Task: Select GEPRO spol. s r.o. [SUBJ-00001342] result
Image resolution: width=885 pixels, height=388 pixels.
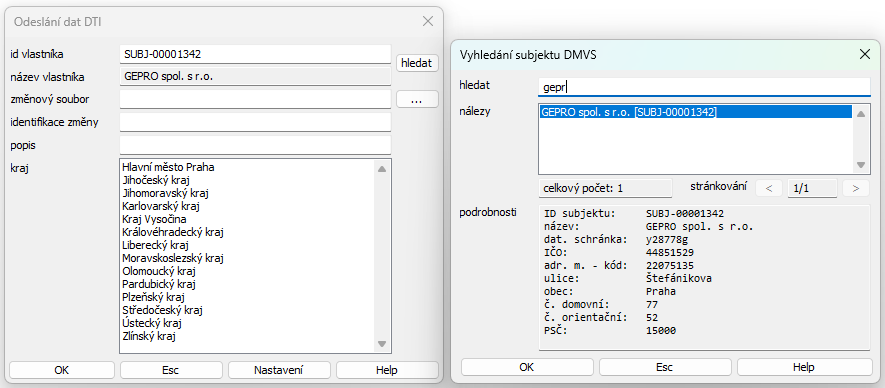Action: point(695,112)
